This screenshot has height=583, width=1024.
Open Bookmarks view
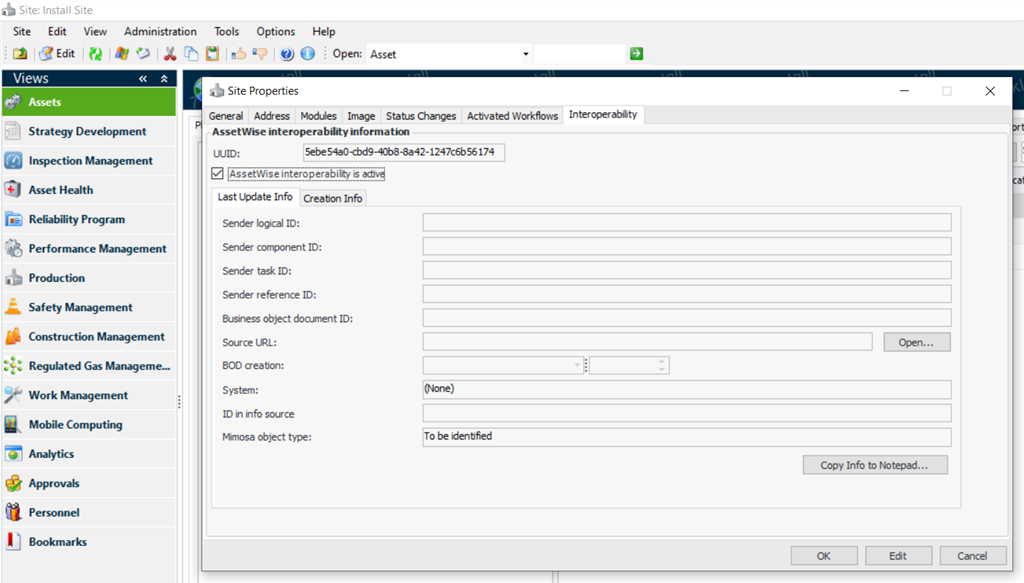(x=89, y=543)
